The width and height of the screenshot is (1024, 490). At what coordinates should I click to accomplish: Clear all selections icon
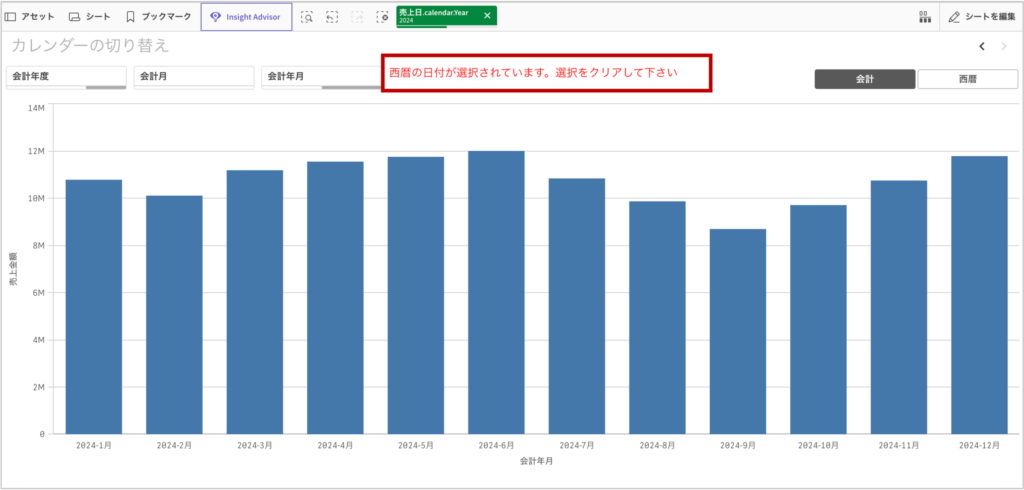point(382,17)
